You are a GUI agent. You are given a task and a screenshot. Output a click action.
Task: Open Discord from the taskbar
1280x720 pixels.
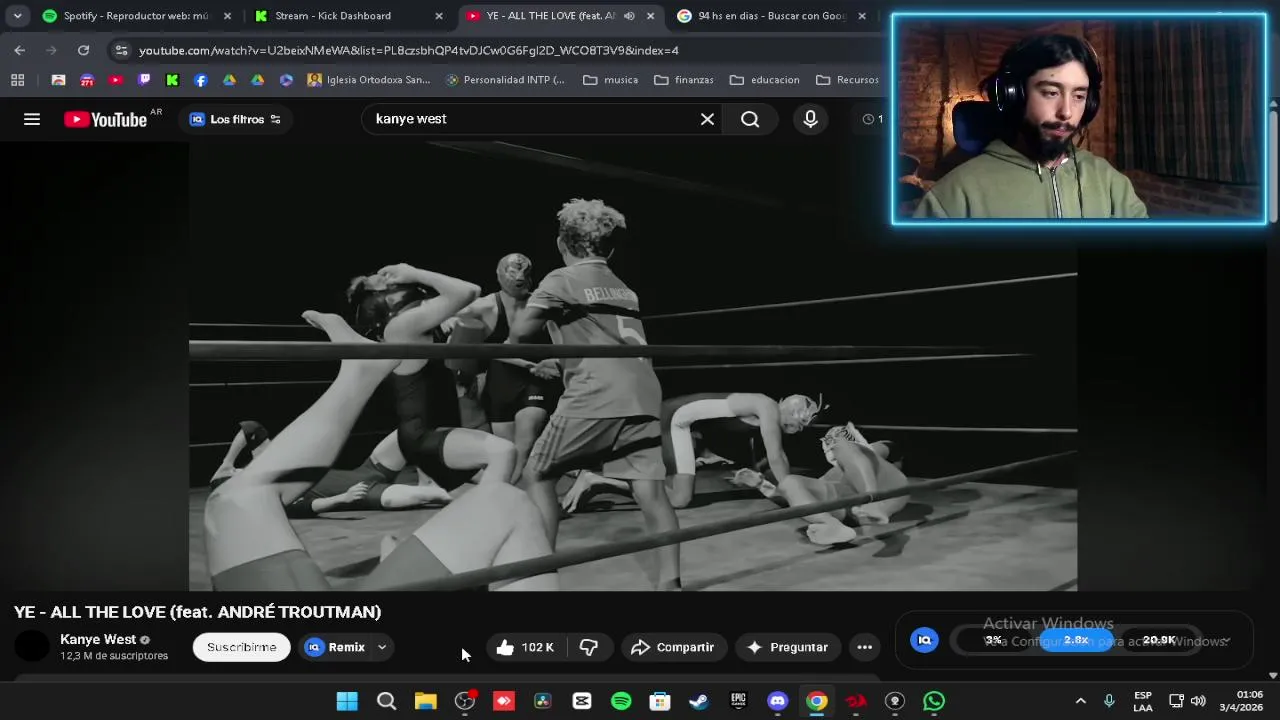777,701
